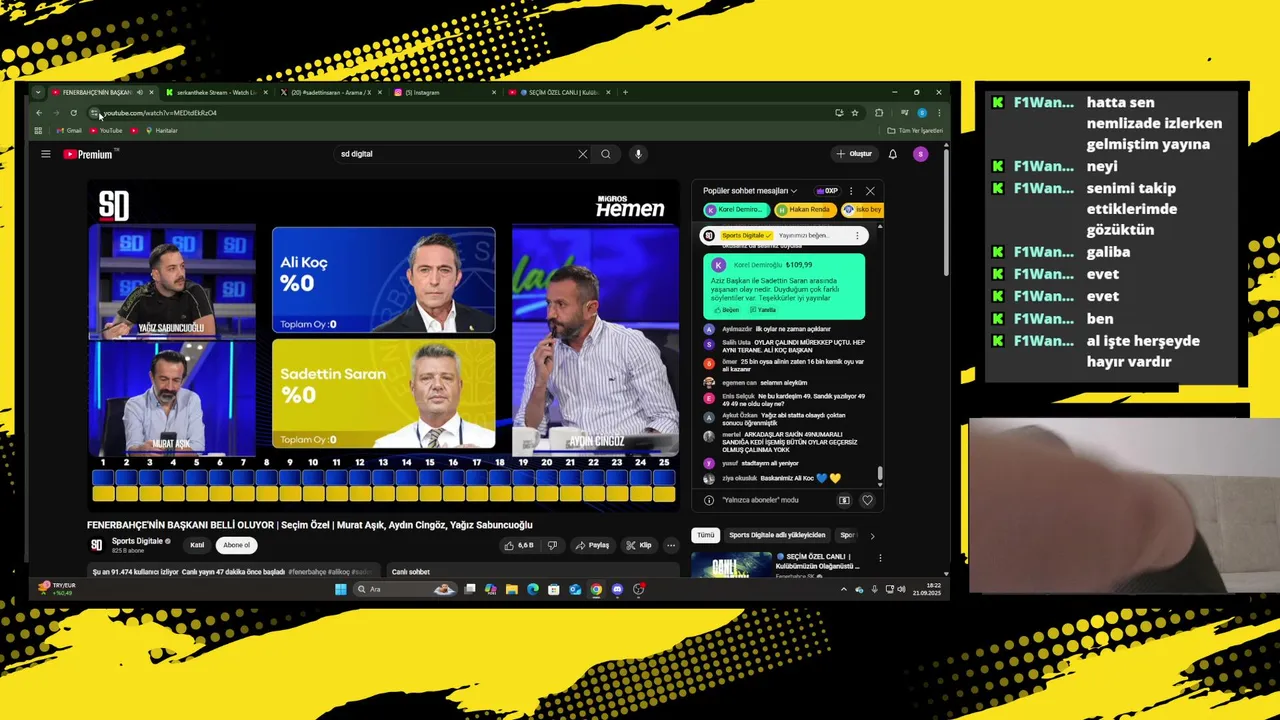Expand the tab search dropdown arrow
Image resolution: width=1280 pixels, height=720 pixels.
click(x=38, y=92)
